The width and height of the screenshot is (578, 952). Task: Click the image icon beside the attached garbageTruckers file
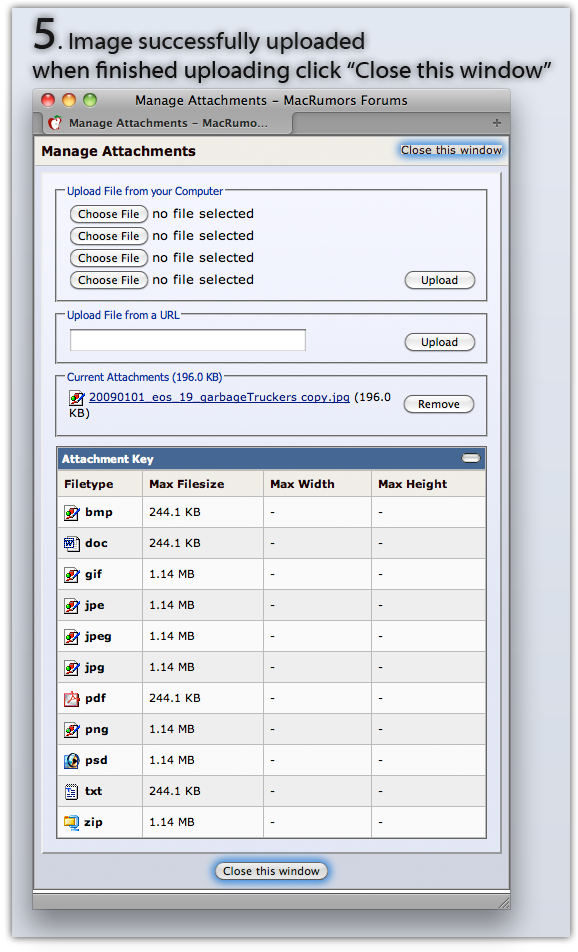click(x=76, y=398)
